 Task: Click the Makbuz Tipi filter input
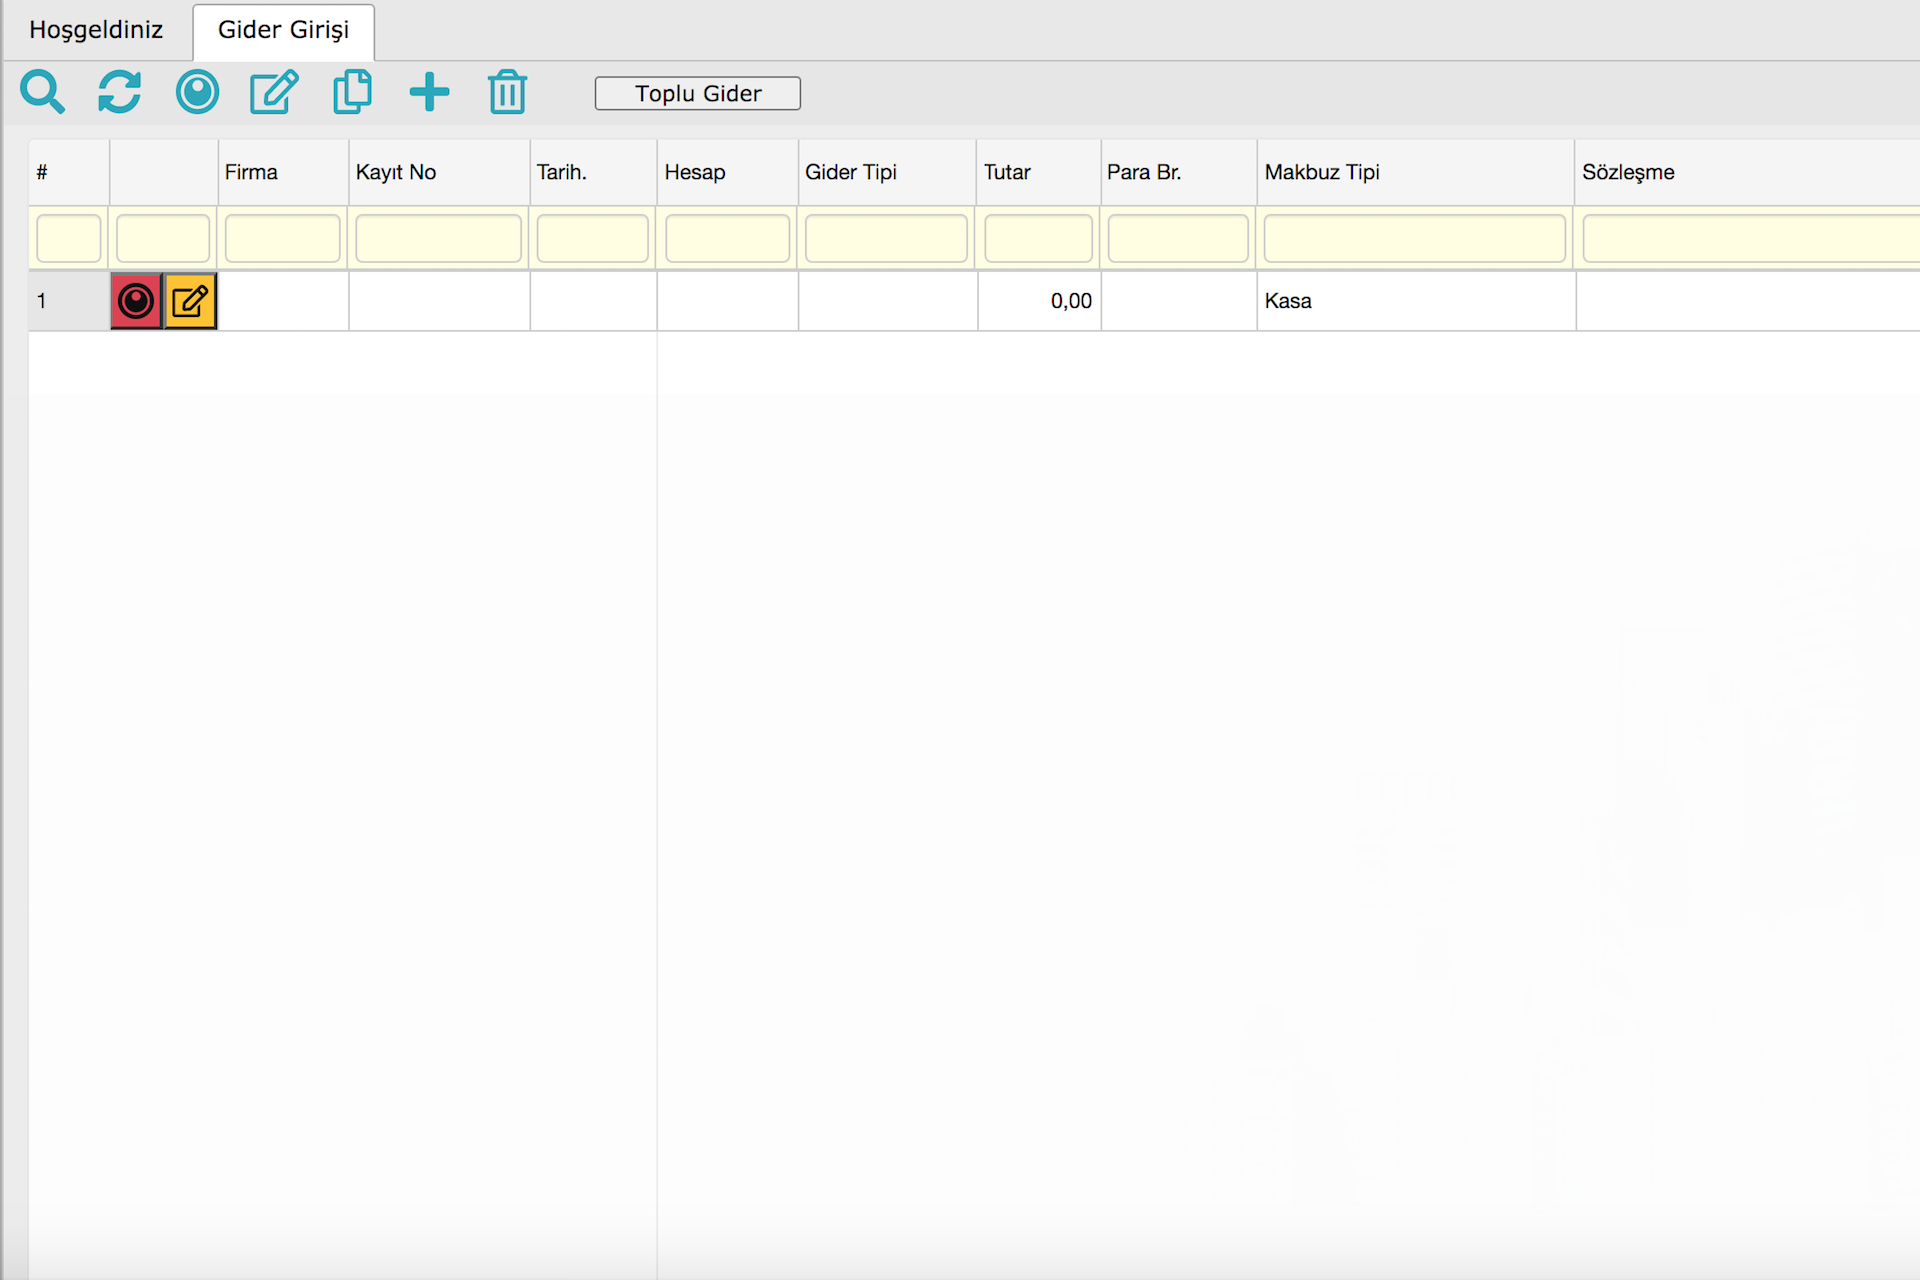point(1414,239)
